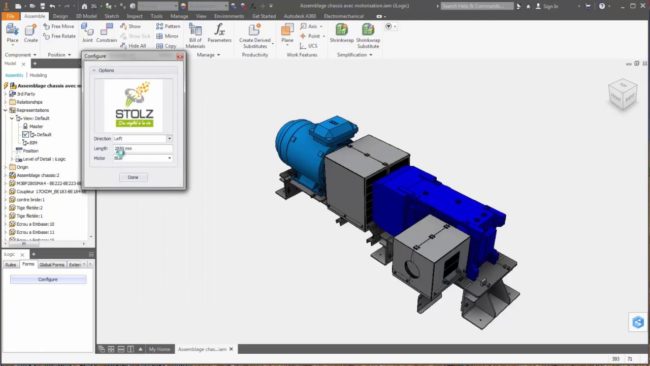Click the Home icon in quick access toolbar
Image resolution: width=650 pixels, height=366 pixels.
coord(84,6)
